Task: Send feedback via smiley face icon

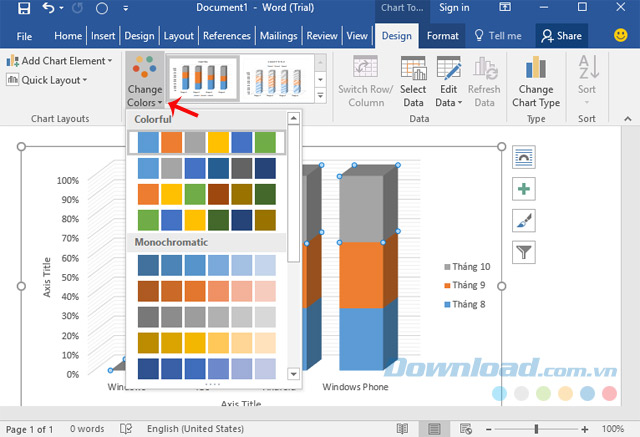Action: (x=620, y=35)
